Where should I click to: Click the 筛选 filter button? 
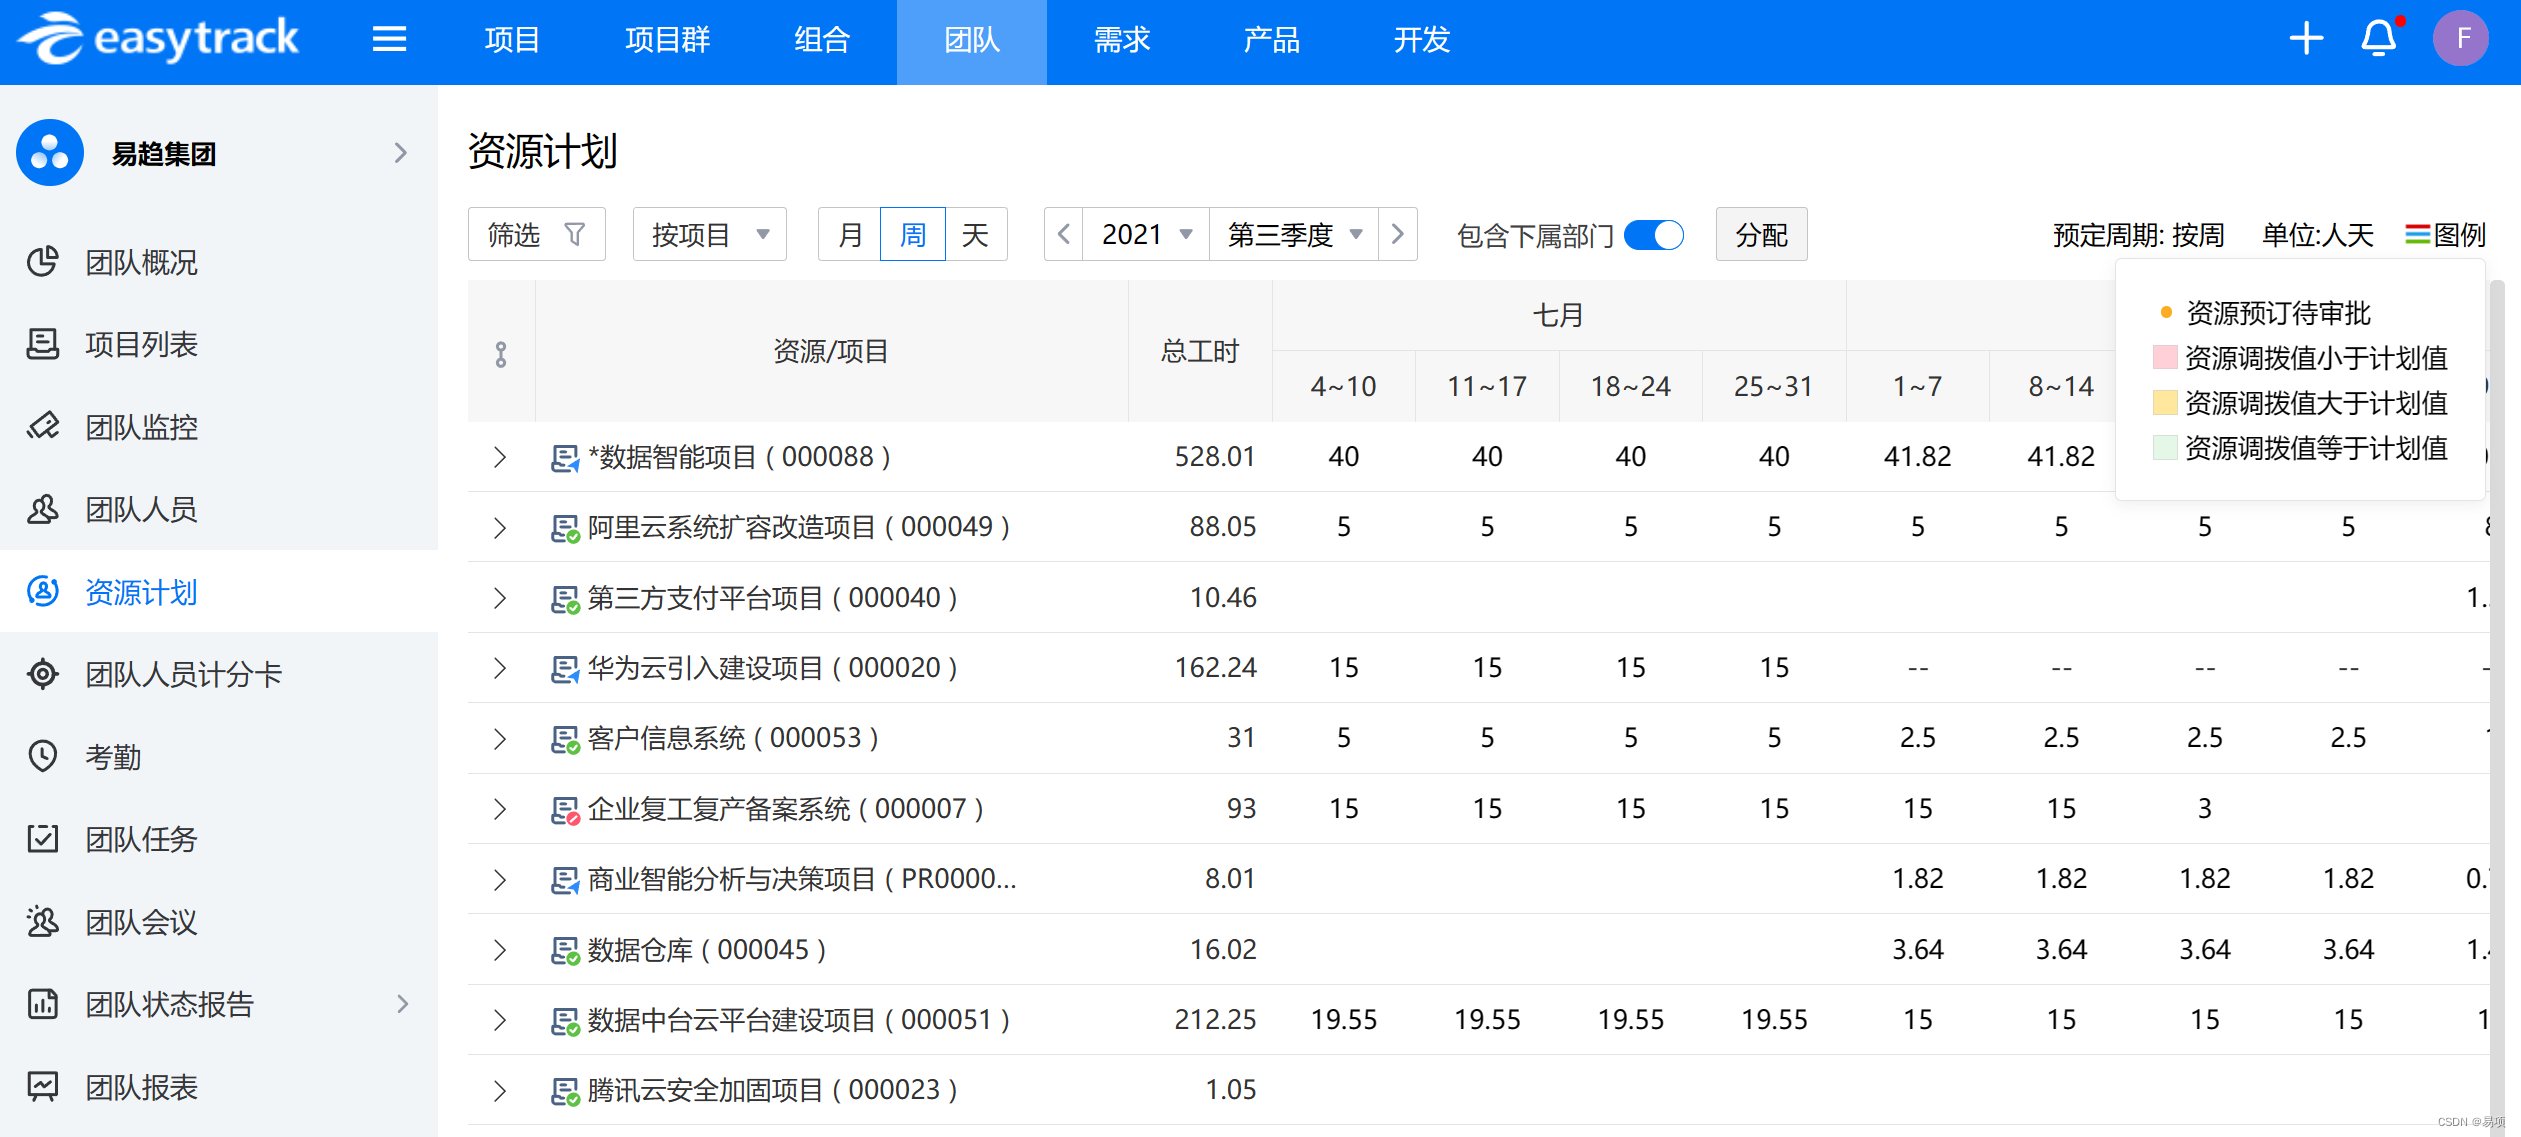[x=536, y=235]
